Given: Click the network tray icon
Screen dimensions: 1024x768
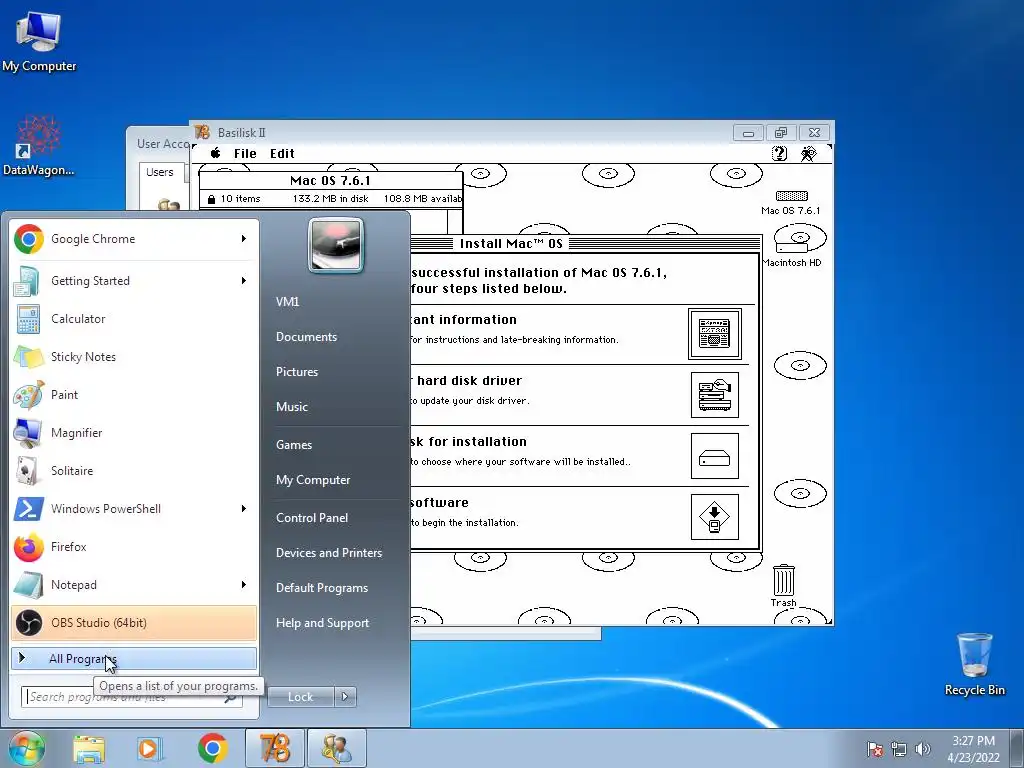Looking at the screenshot, I should click(899, 749).
